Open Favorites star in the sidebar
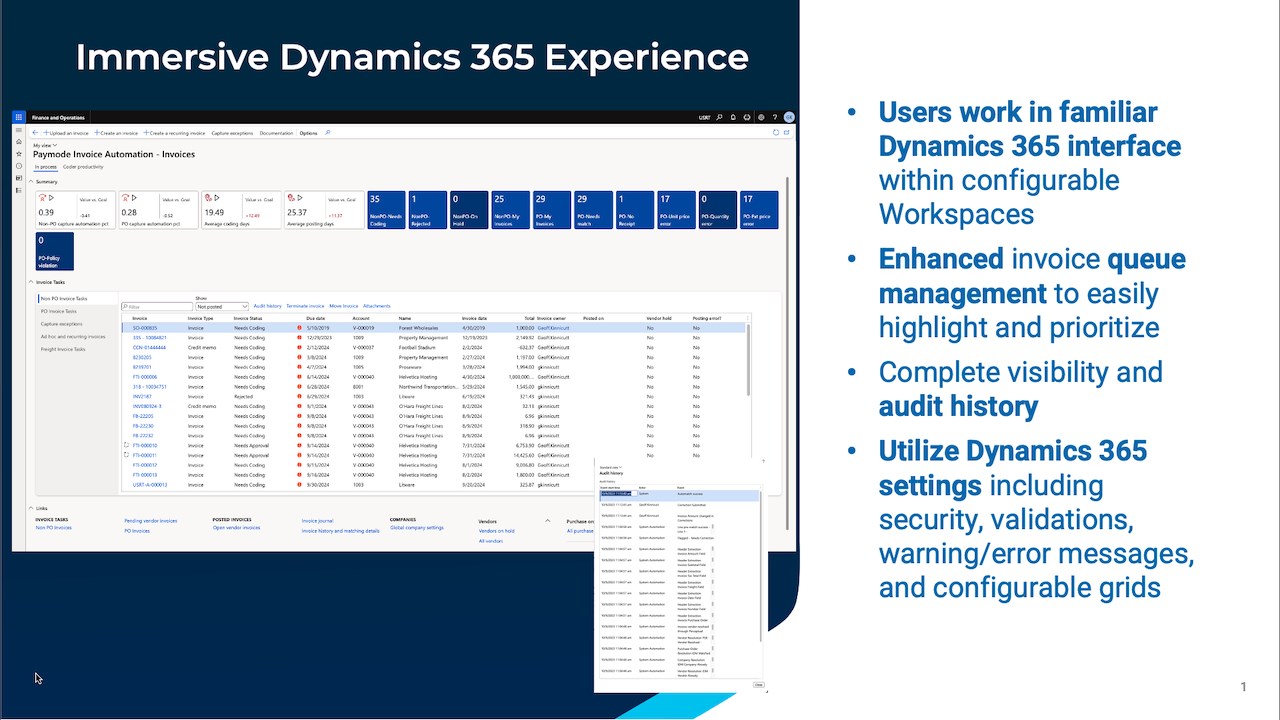Viewport: 1280px width, 720px height. click(19, 154)
